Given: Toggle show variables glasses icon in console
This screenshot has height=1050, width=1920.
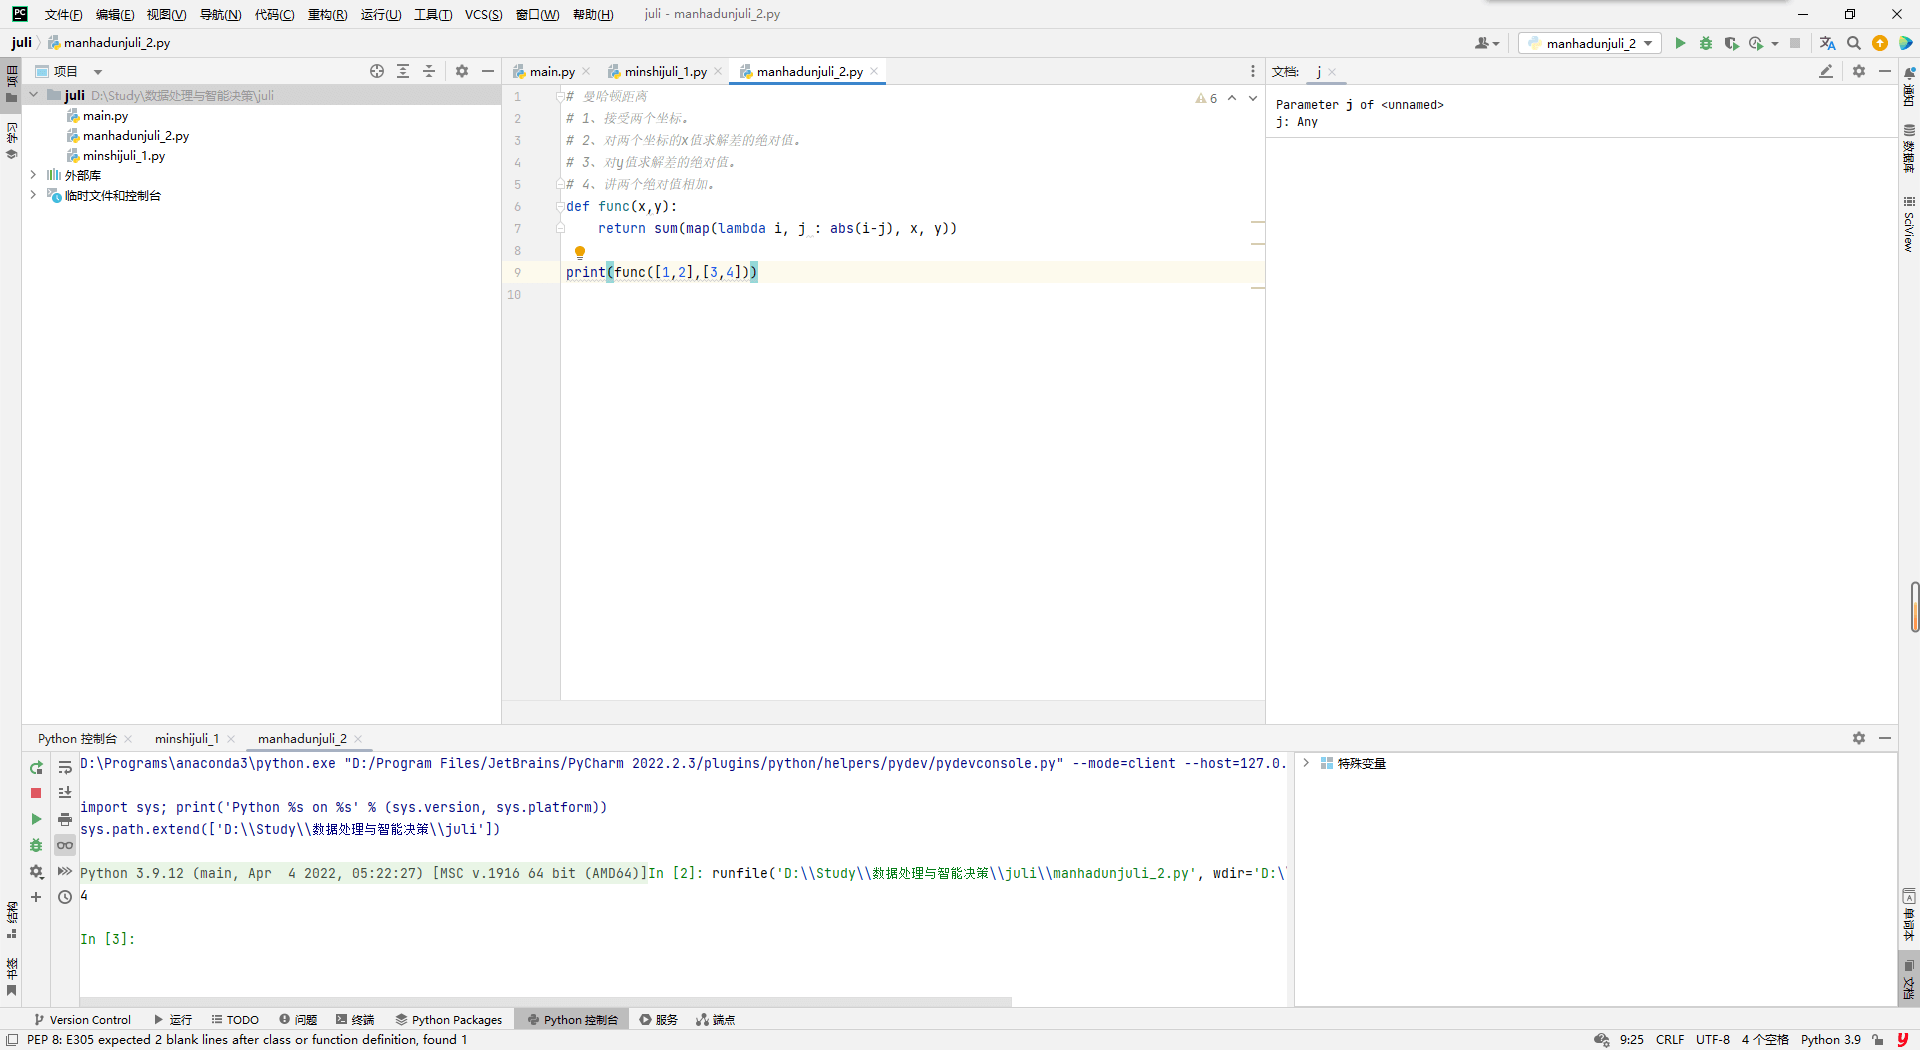Looking at the screenshot, I should 65,845.
